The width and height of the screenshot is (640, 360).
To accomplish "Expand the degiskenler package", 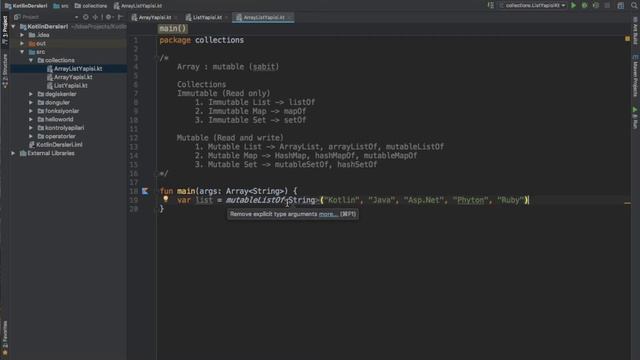I will point(31,94).
